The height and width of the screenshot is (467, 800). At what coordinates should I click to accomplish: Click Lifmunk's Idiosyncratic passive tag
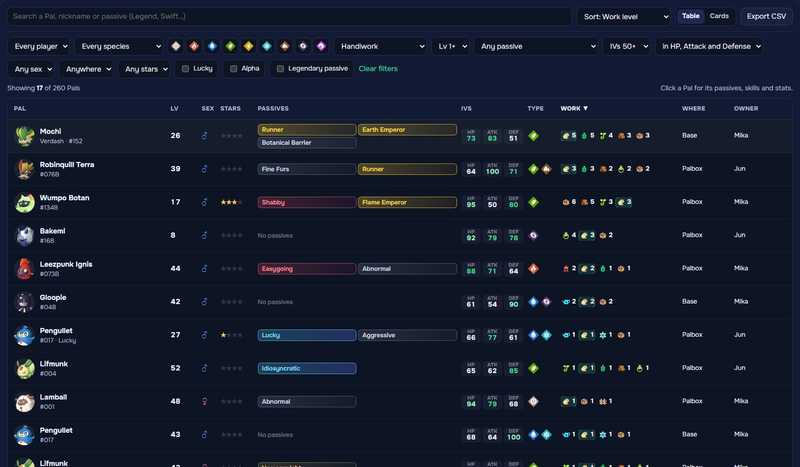tap(307, 368)
